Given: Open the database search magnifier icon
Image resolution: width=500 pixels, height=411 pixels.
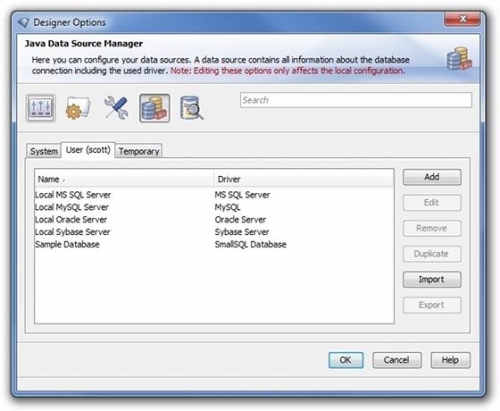Looking at the screenshot, I should (192, 108).
